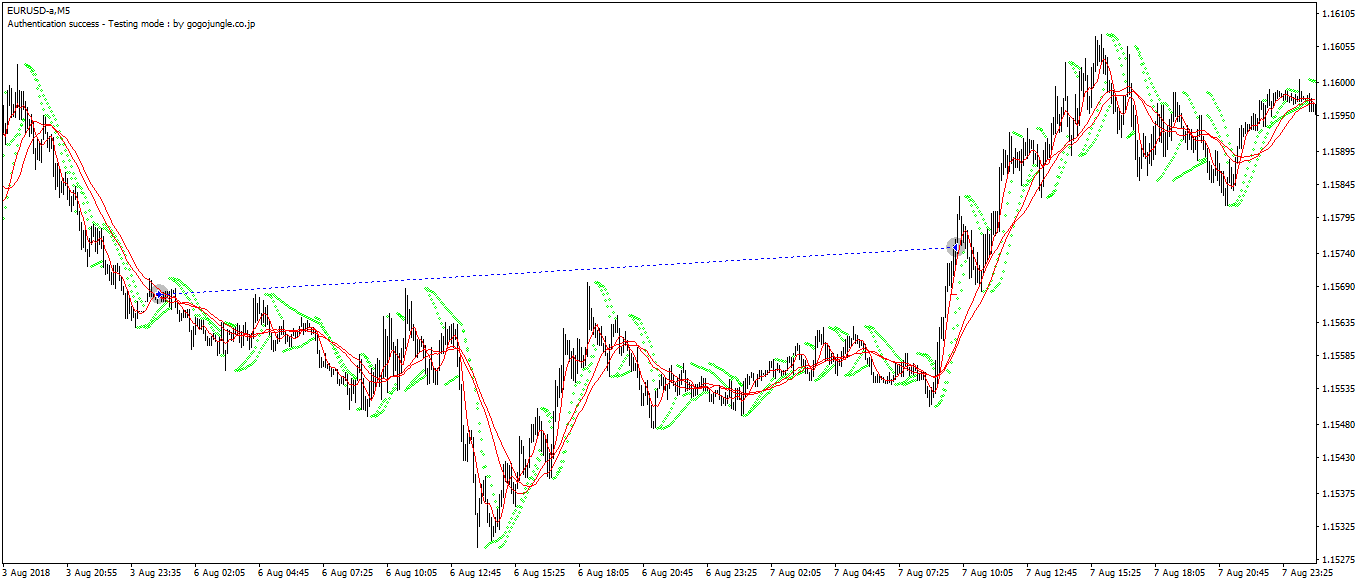Click the 7 Aug 23:25 time label
The height and width of the screenshot is (584, 1362).
click(1308, 574)
